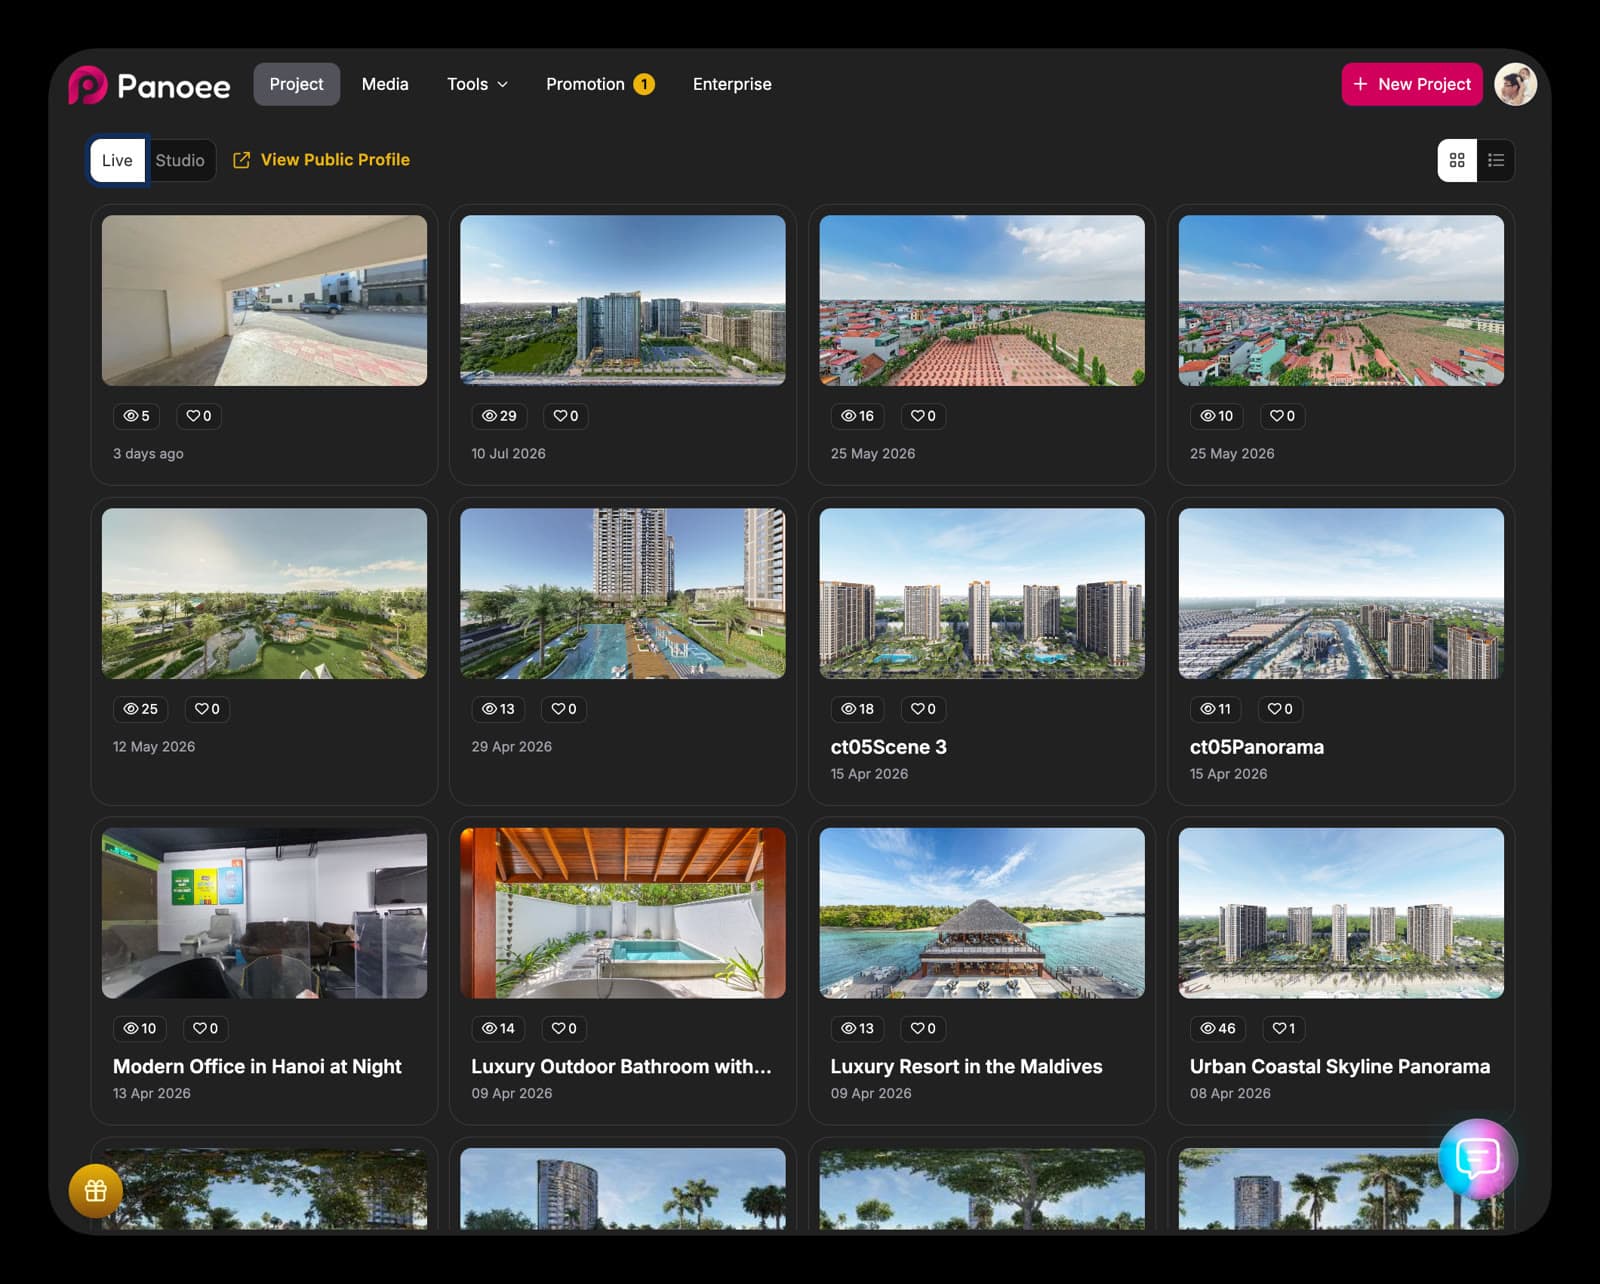Switch to list view layout

[x=1496, y=160]
